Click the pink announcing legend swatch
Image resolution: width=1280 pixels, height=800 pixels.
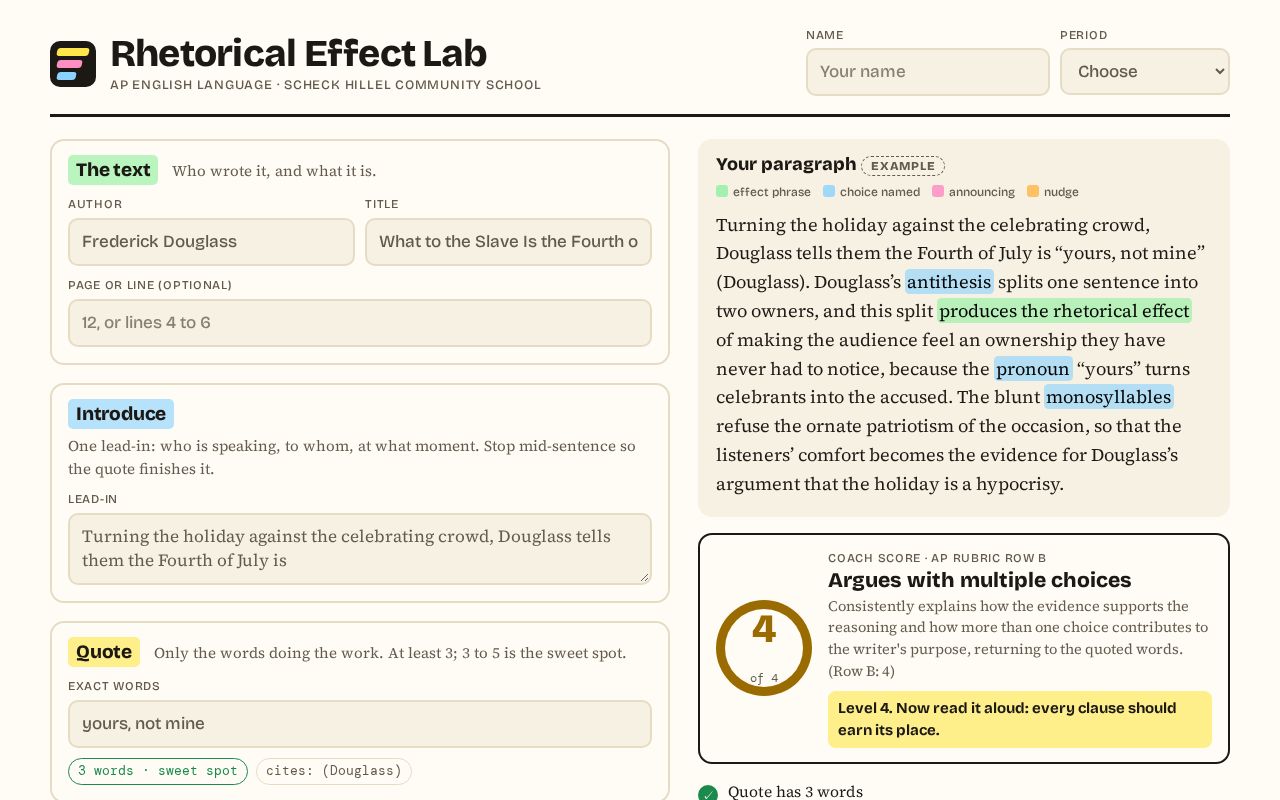[938, 191]
